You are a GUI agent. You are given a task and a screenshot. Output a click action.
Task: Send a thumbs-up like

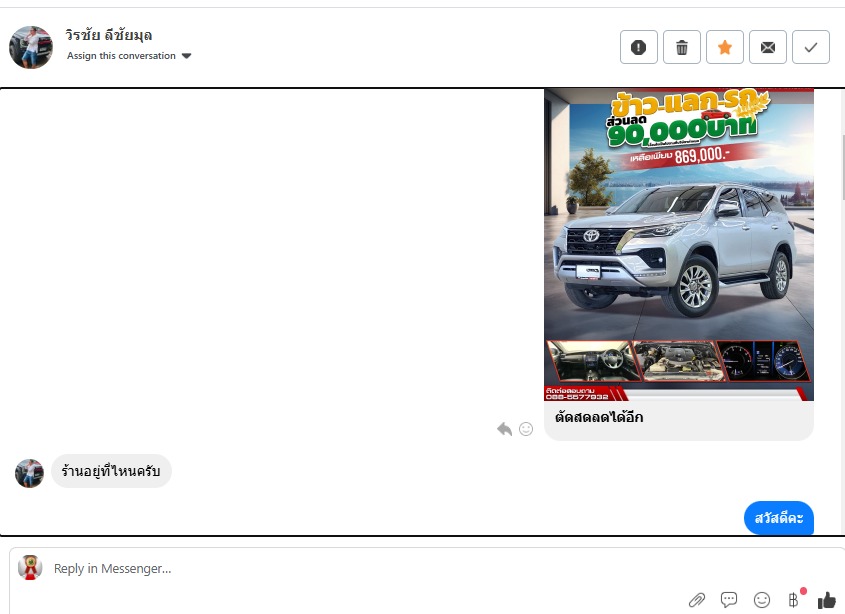[x=827, y=599]
